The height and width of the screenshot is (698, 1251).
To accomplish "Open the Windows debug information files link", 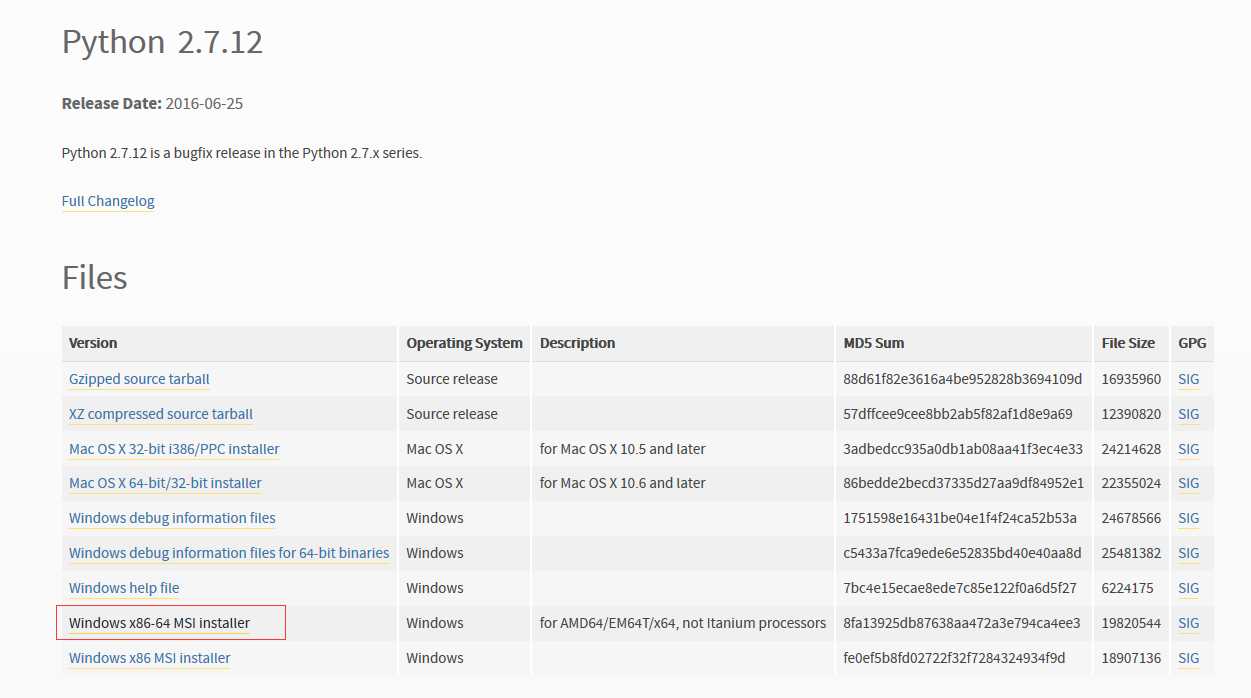I will click(172, 518).
